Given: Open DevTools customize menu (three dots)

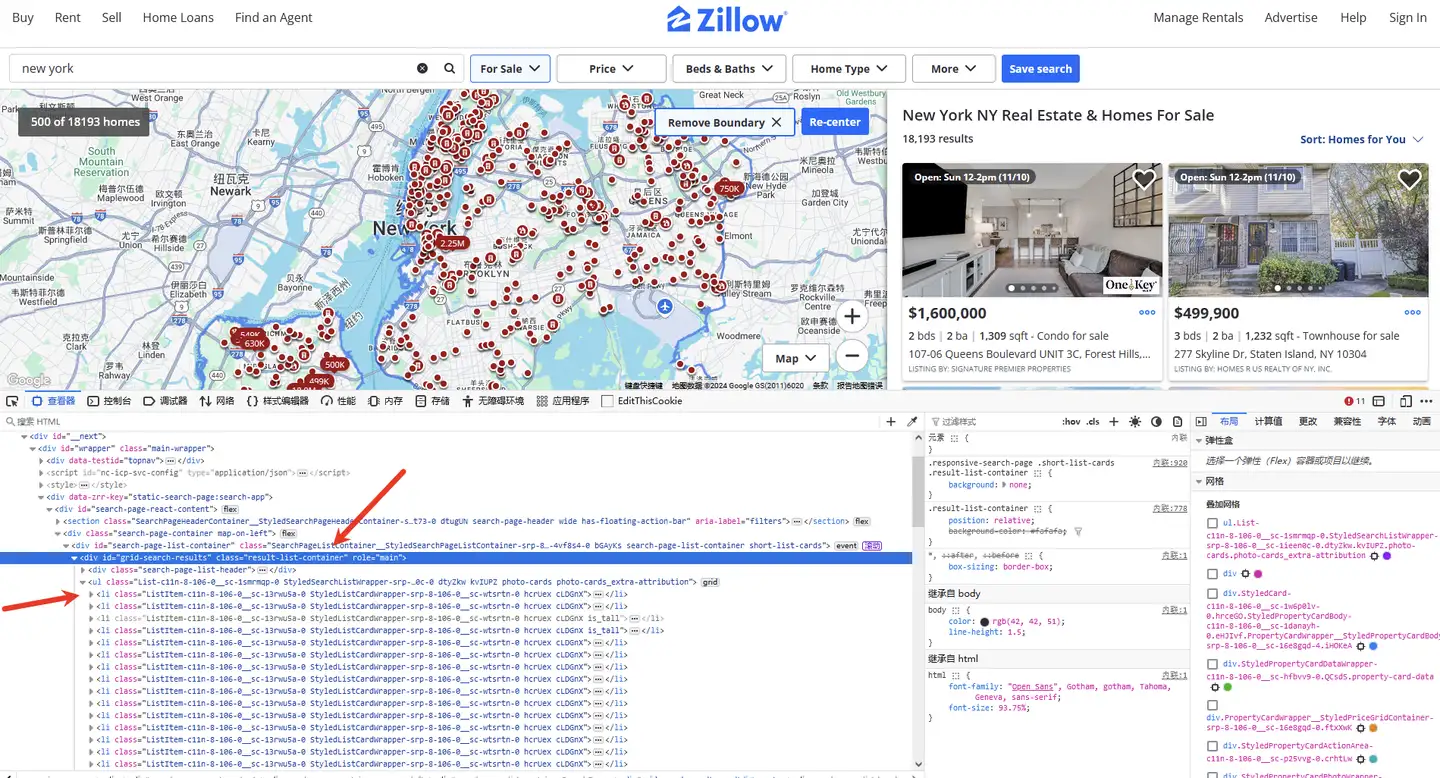Looking at the screenshot, I should (x=1425, y=401).
